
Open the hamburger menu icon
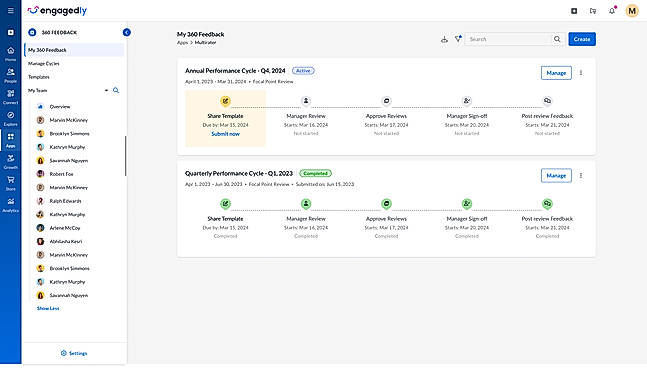pos(11,11)
